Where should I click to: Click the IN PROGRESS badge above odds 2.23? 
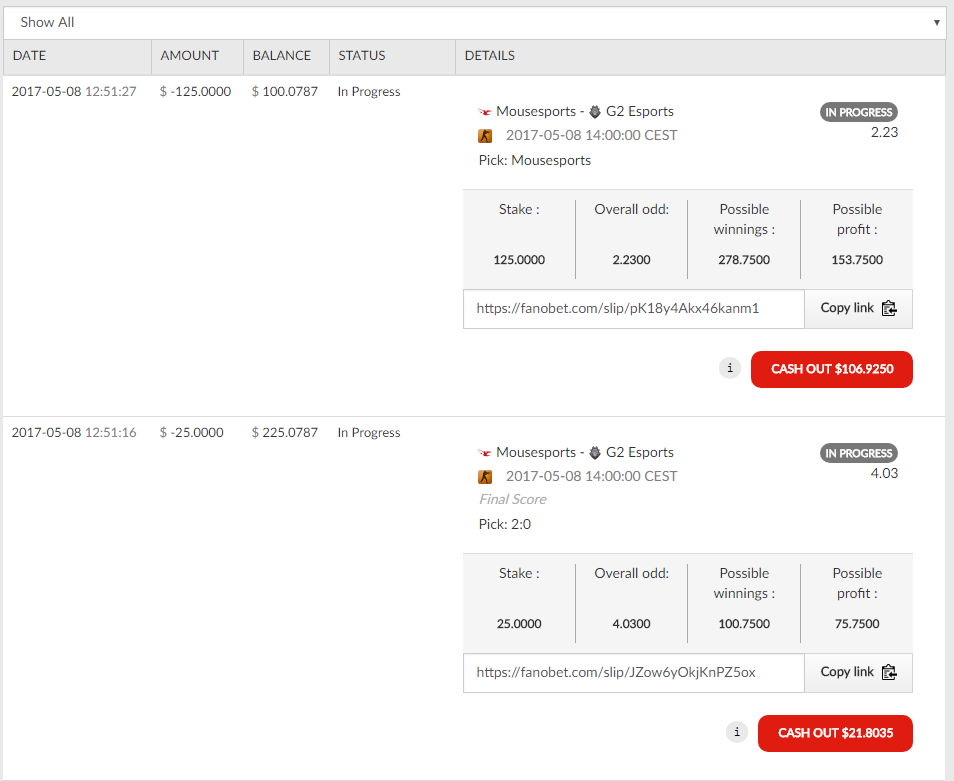pos(858,112)
